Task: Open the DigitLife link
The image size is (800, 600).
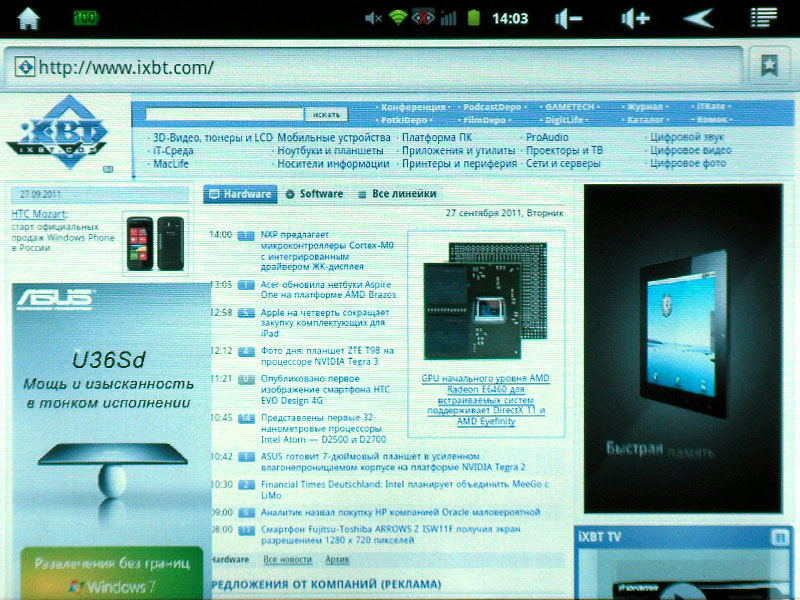Action: (564, 120)
